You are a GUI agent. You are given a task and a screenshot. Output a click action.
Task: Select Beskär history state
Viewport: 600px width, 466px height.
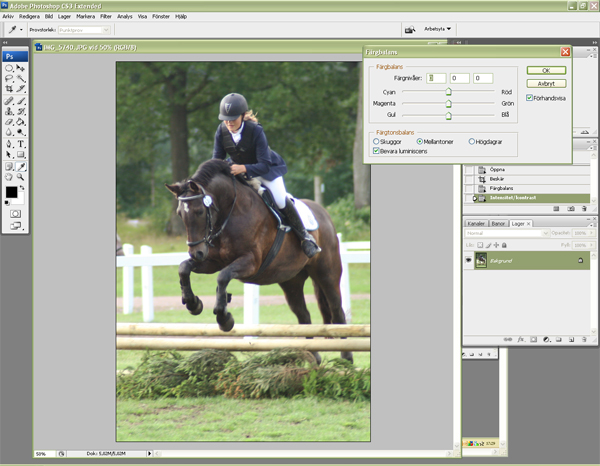(x=528, y=179)
